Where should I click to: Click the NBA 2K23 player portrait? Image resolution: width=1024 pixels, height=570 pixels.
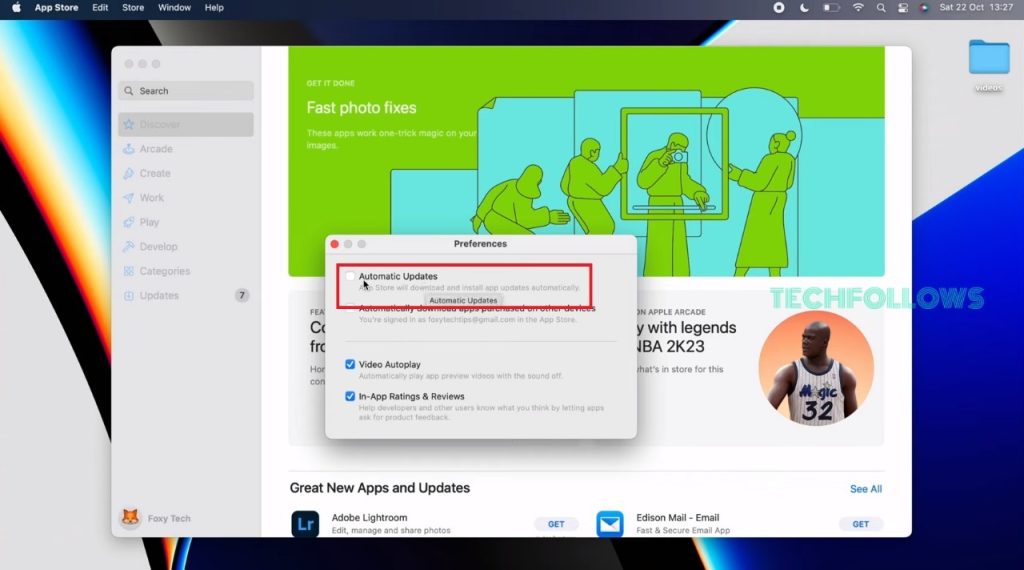[816, 368]
